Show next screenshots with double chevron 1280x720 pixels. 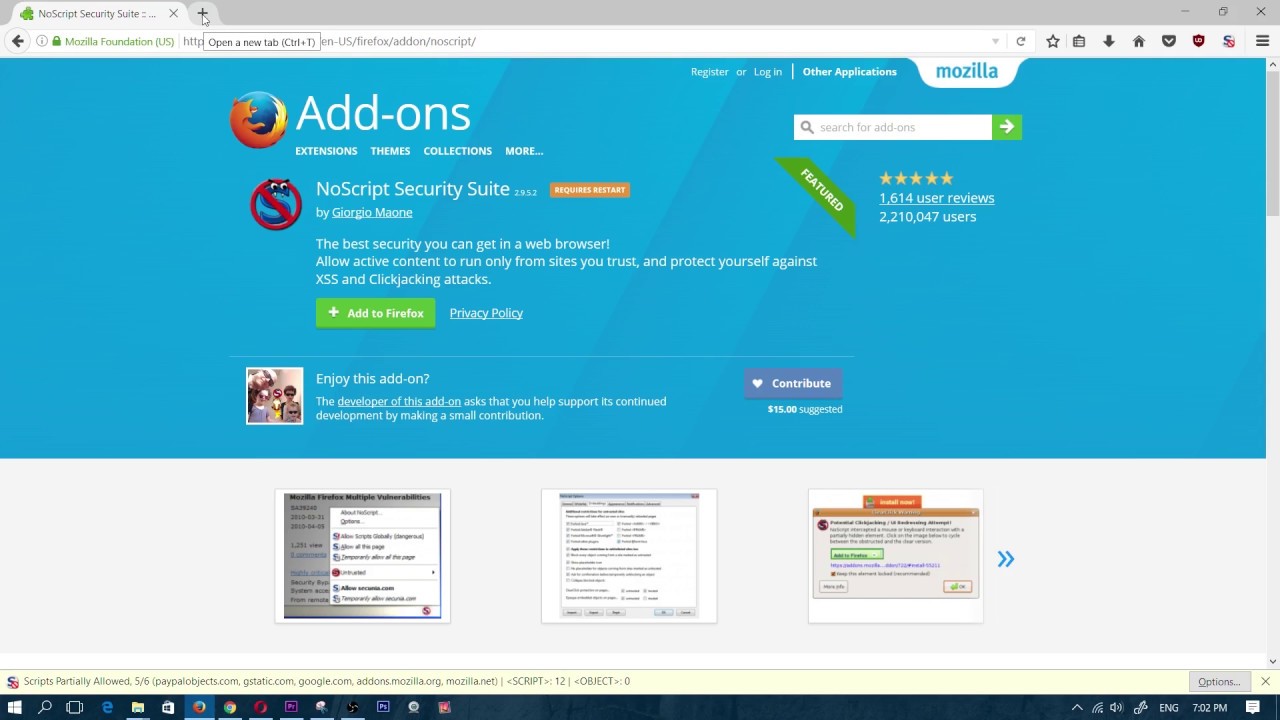click(1005, 559)
